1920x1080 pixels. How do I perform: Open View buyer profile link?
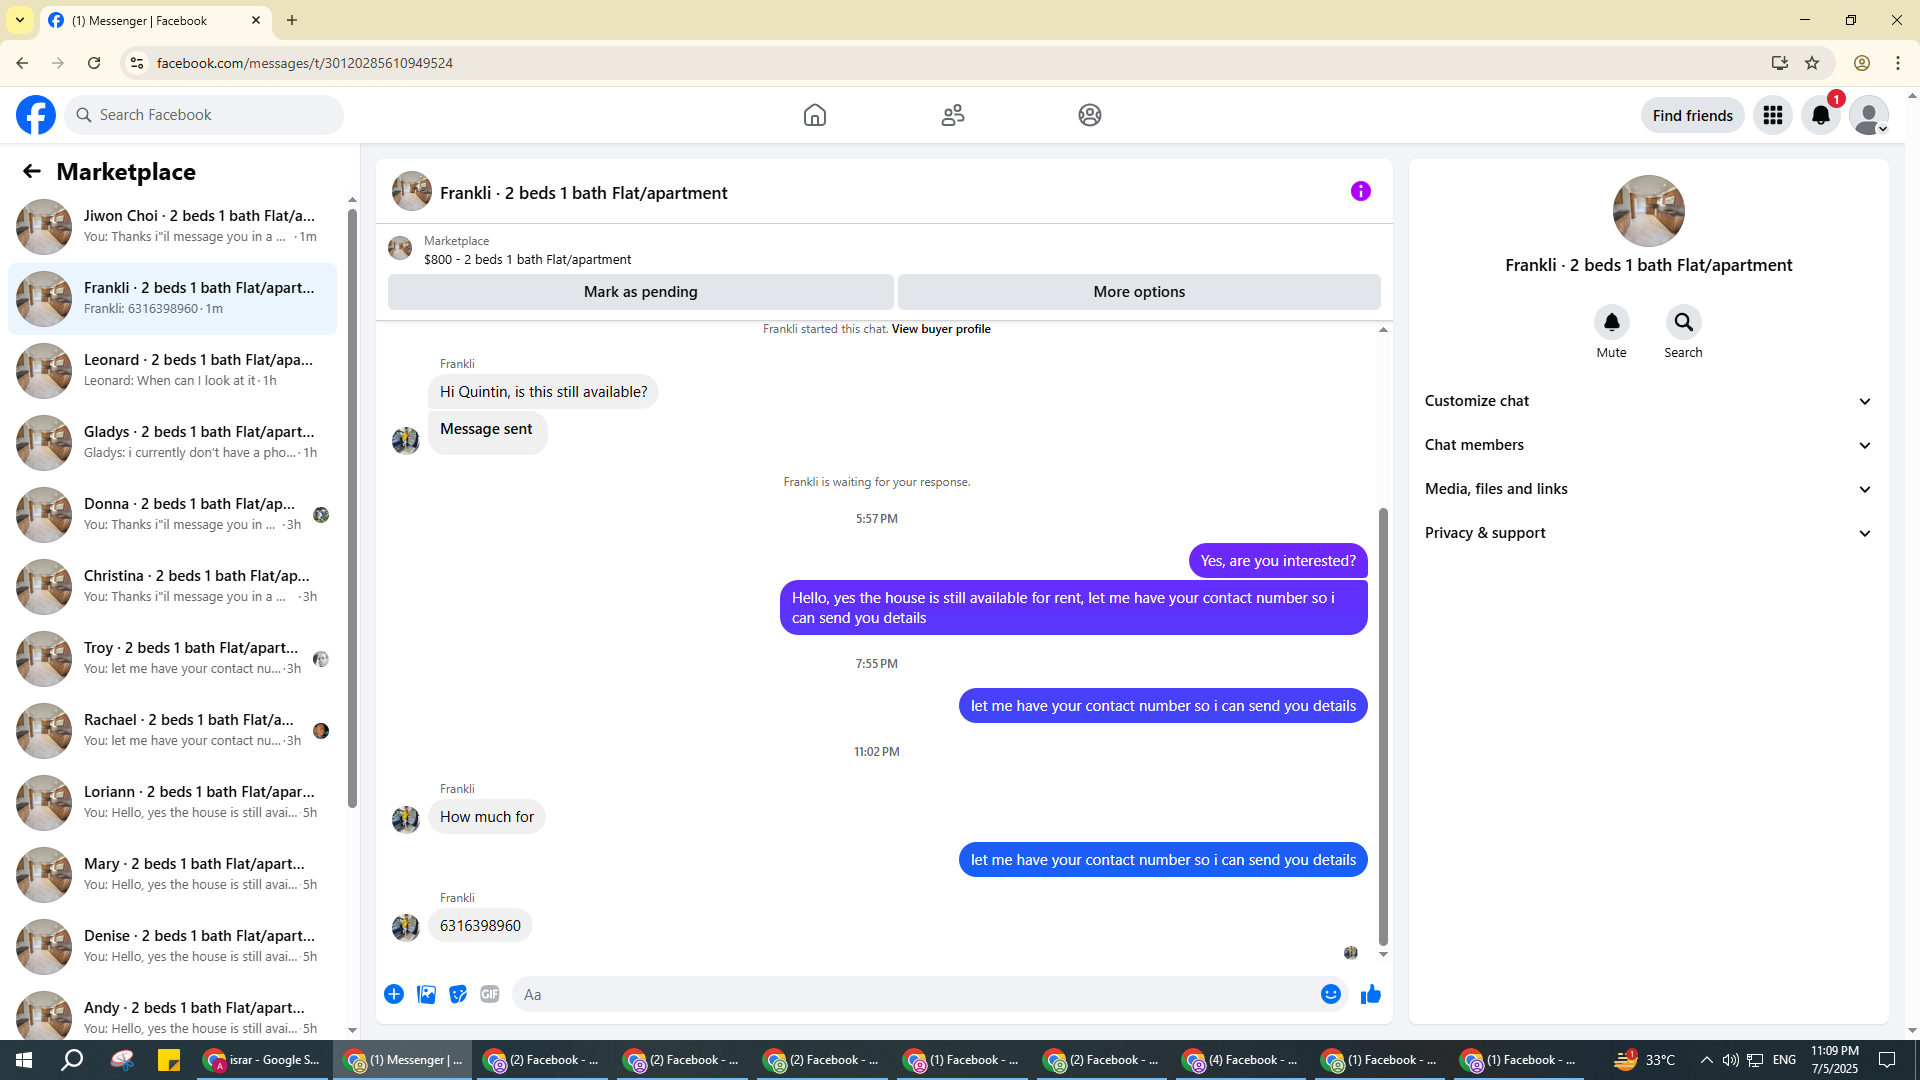click(940, 329)
